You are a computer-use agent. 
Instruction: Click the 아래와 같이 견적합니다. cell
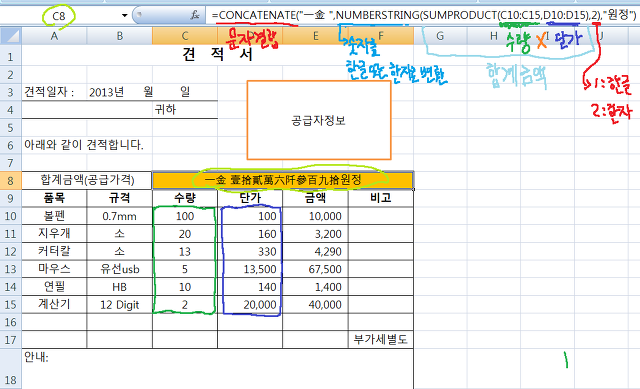84,145
